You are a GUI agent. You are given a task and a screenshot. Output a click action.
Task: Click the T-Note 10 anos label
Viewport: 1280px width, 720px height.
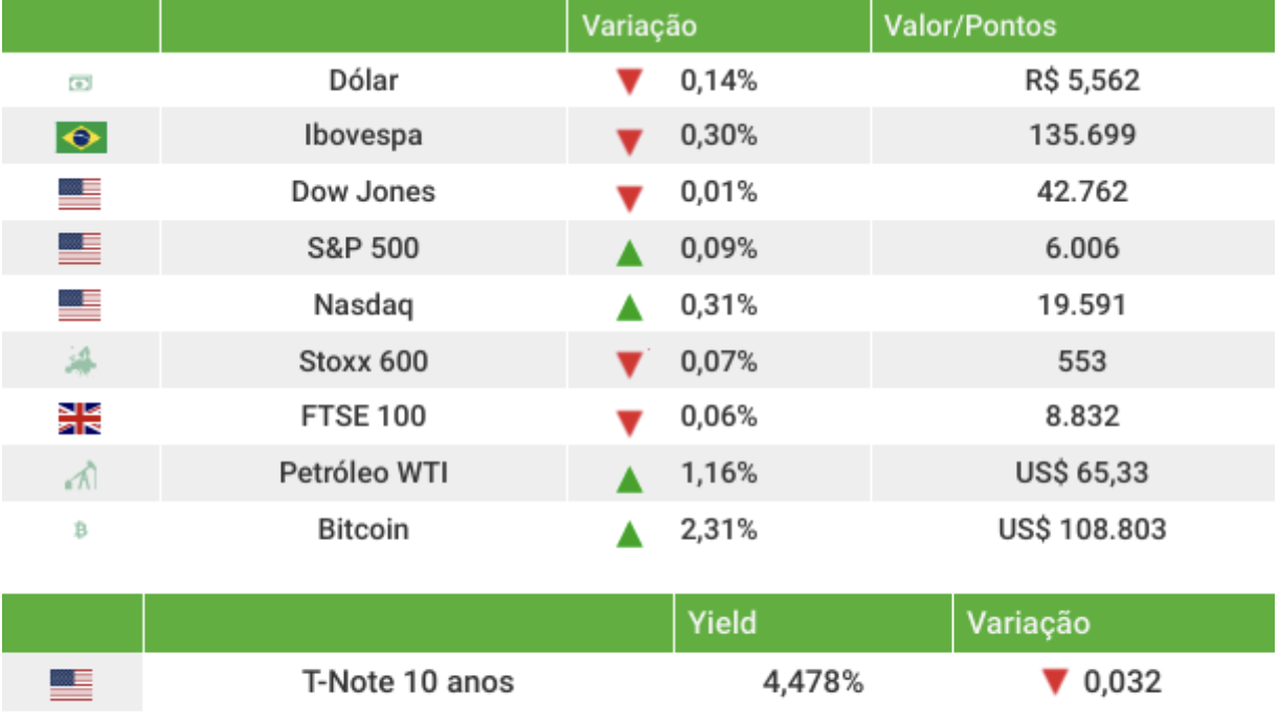(x=408, y=683)
